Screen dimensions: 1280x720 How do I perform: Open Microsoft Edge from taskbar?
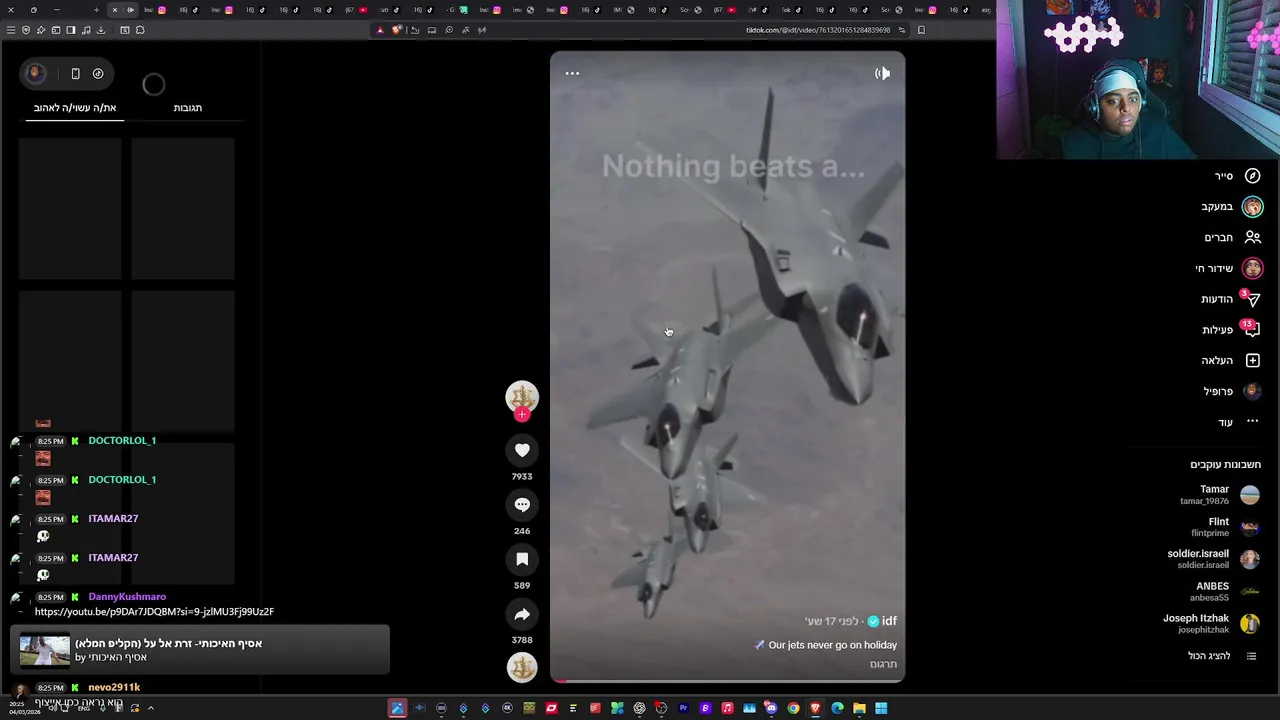837,708
